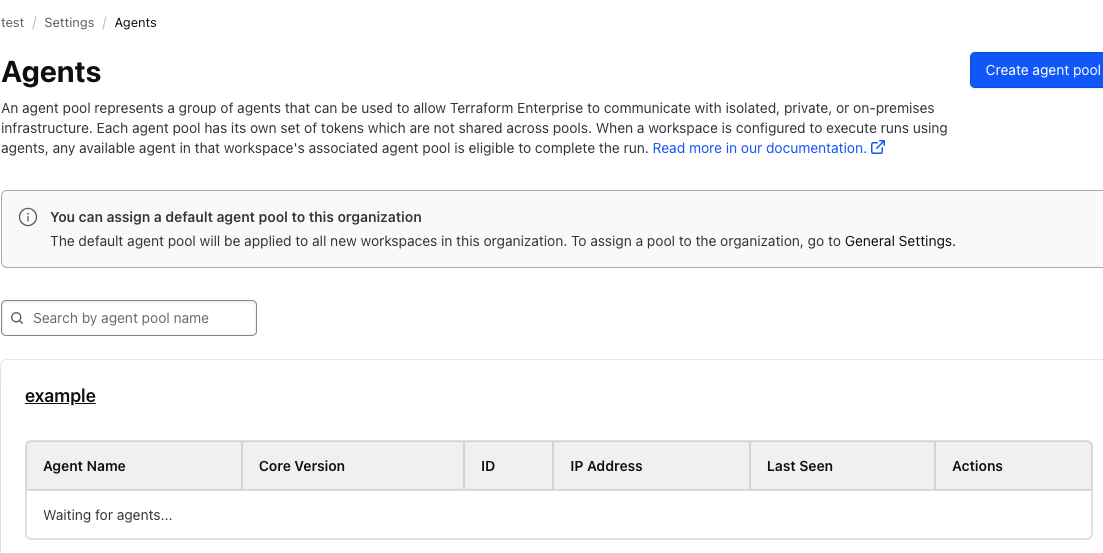This screenshot has height=553, width=1103.
Task: Open Read more in our documentation link
Action: click(758, 148)
